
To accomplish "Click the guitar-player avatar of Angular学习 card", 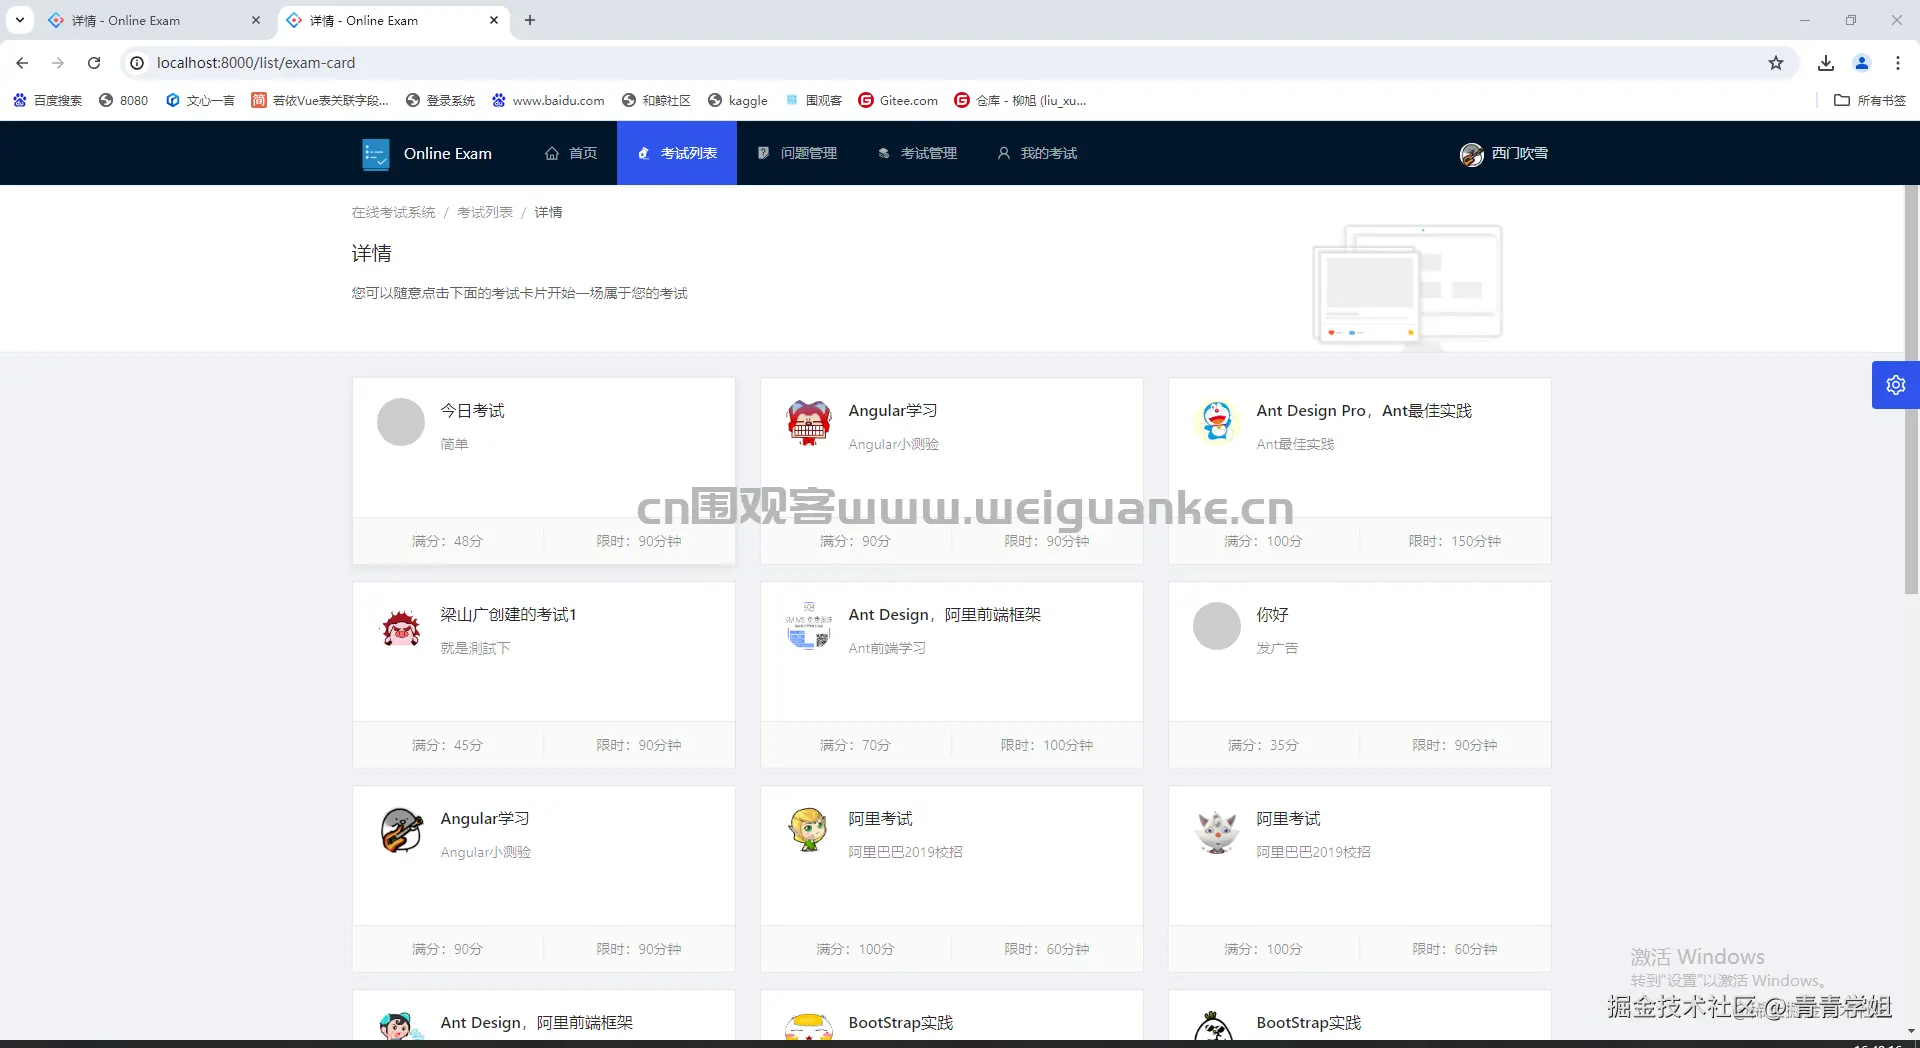I will point(401,830).
